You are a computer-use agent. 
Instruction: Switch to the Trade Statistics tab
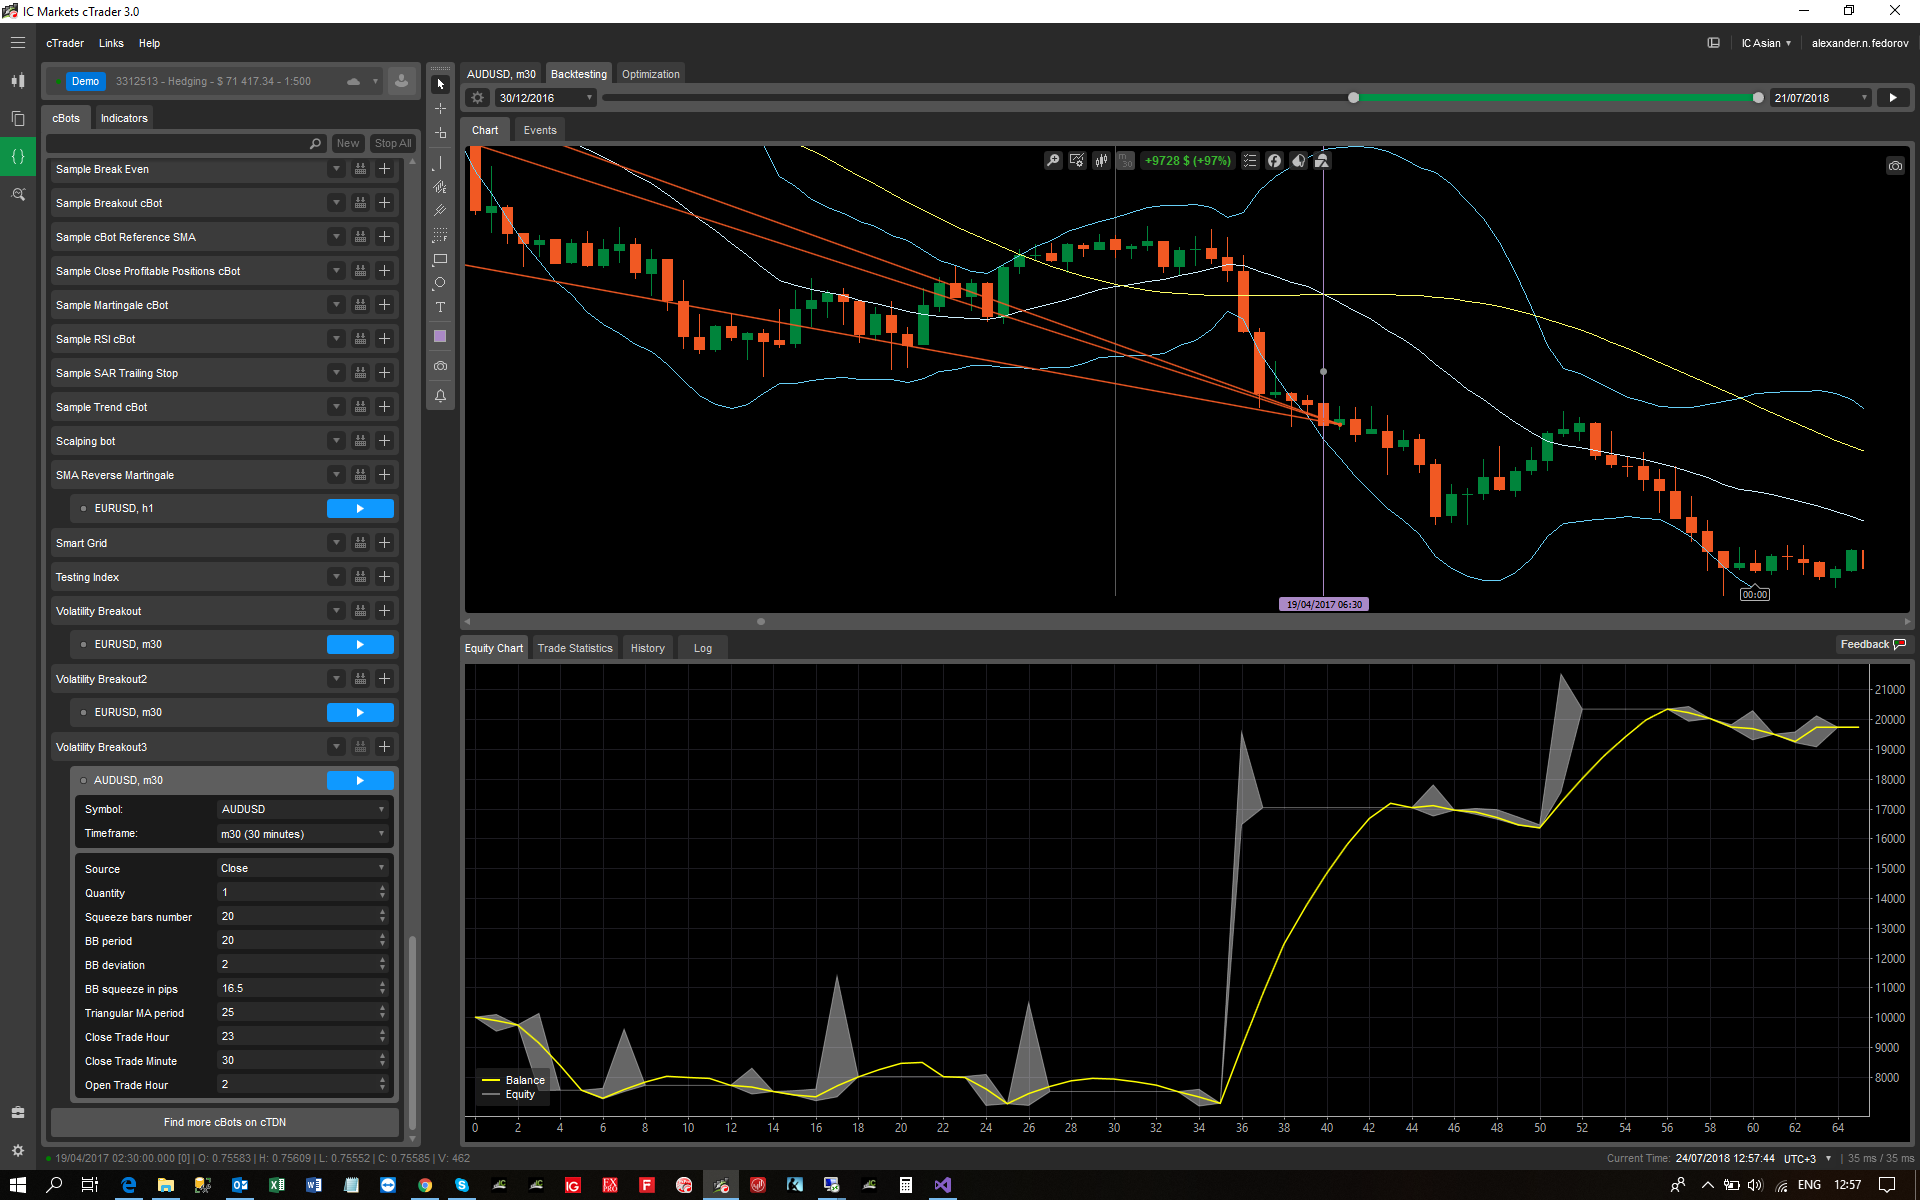(575, 648)
